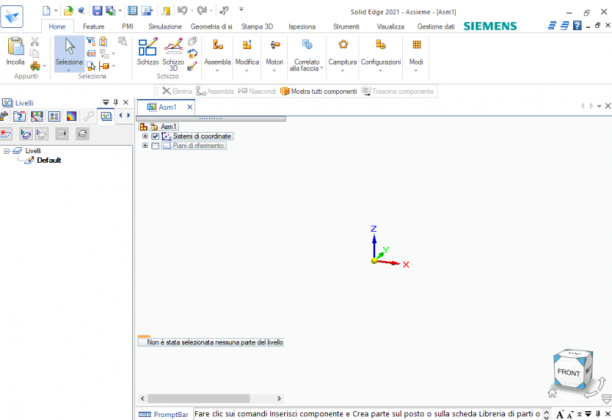The height and width of the screenshot is (420, 612).
Task: Open Livelli panel options dropdown arrow
Action: coord(105,102)
